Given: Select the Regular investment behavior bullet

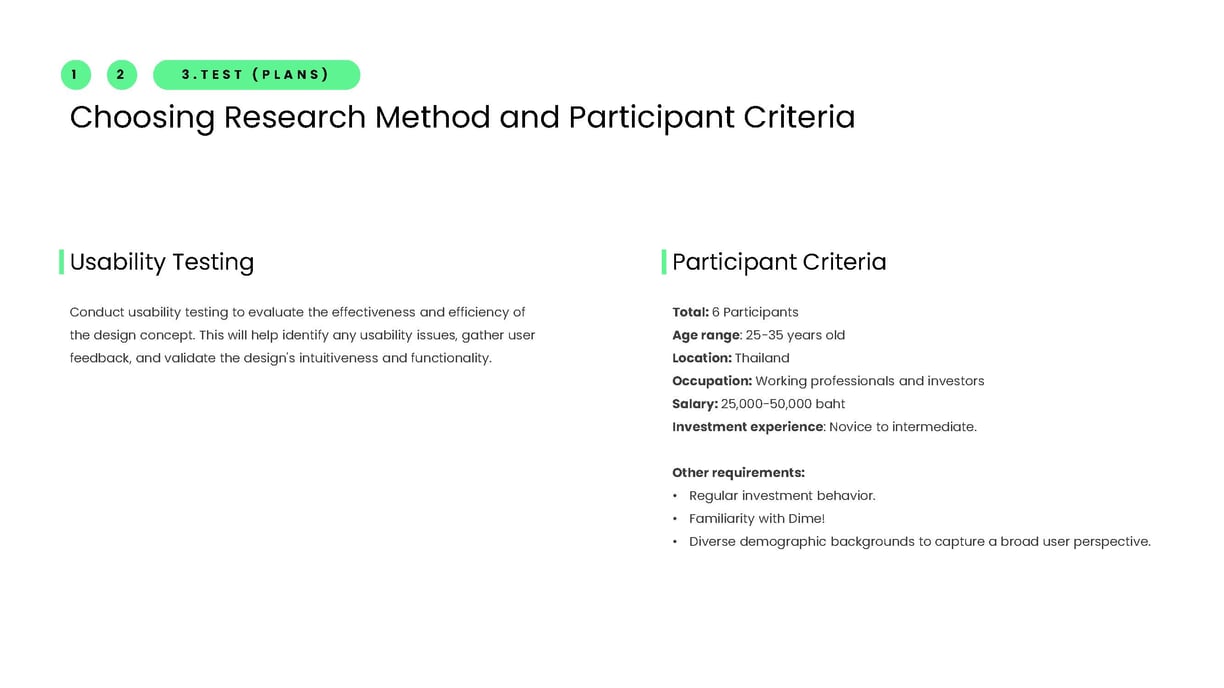Looking at the screenshot, I should [782, 496].
